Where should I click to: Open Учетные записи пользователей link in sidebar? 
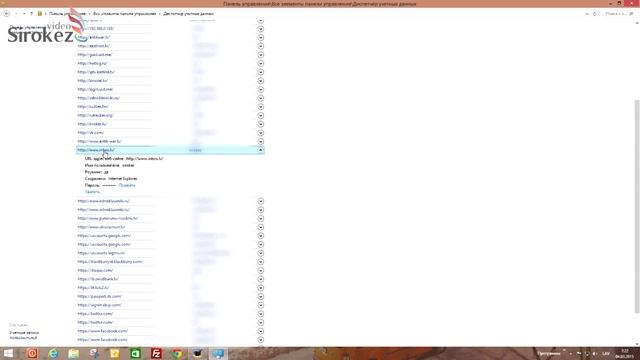pyautogui.click(x=24, y=335)
